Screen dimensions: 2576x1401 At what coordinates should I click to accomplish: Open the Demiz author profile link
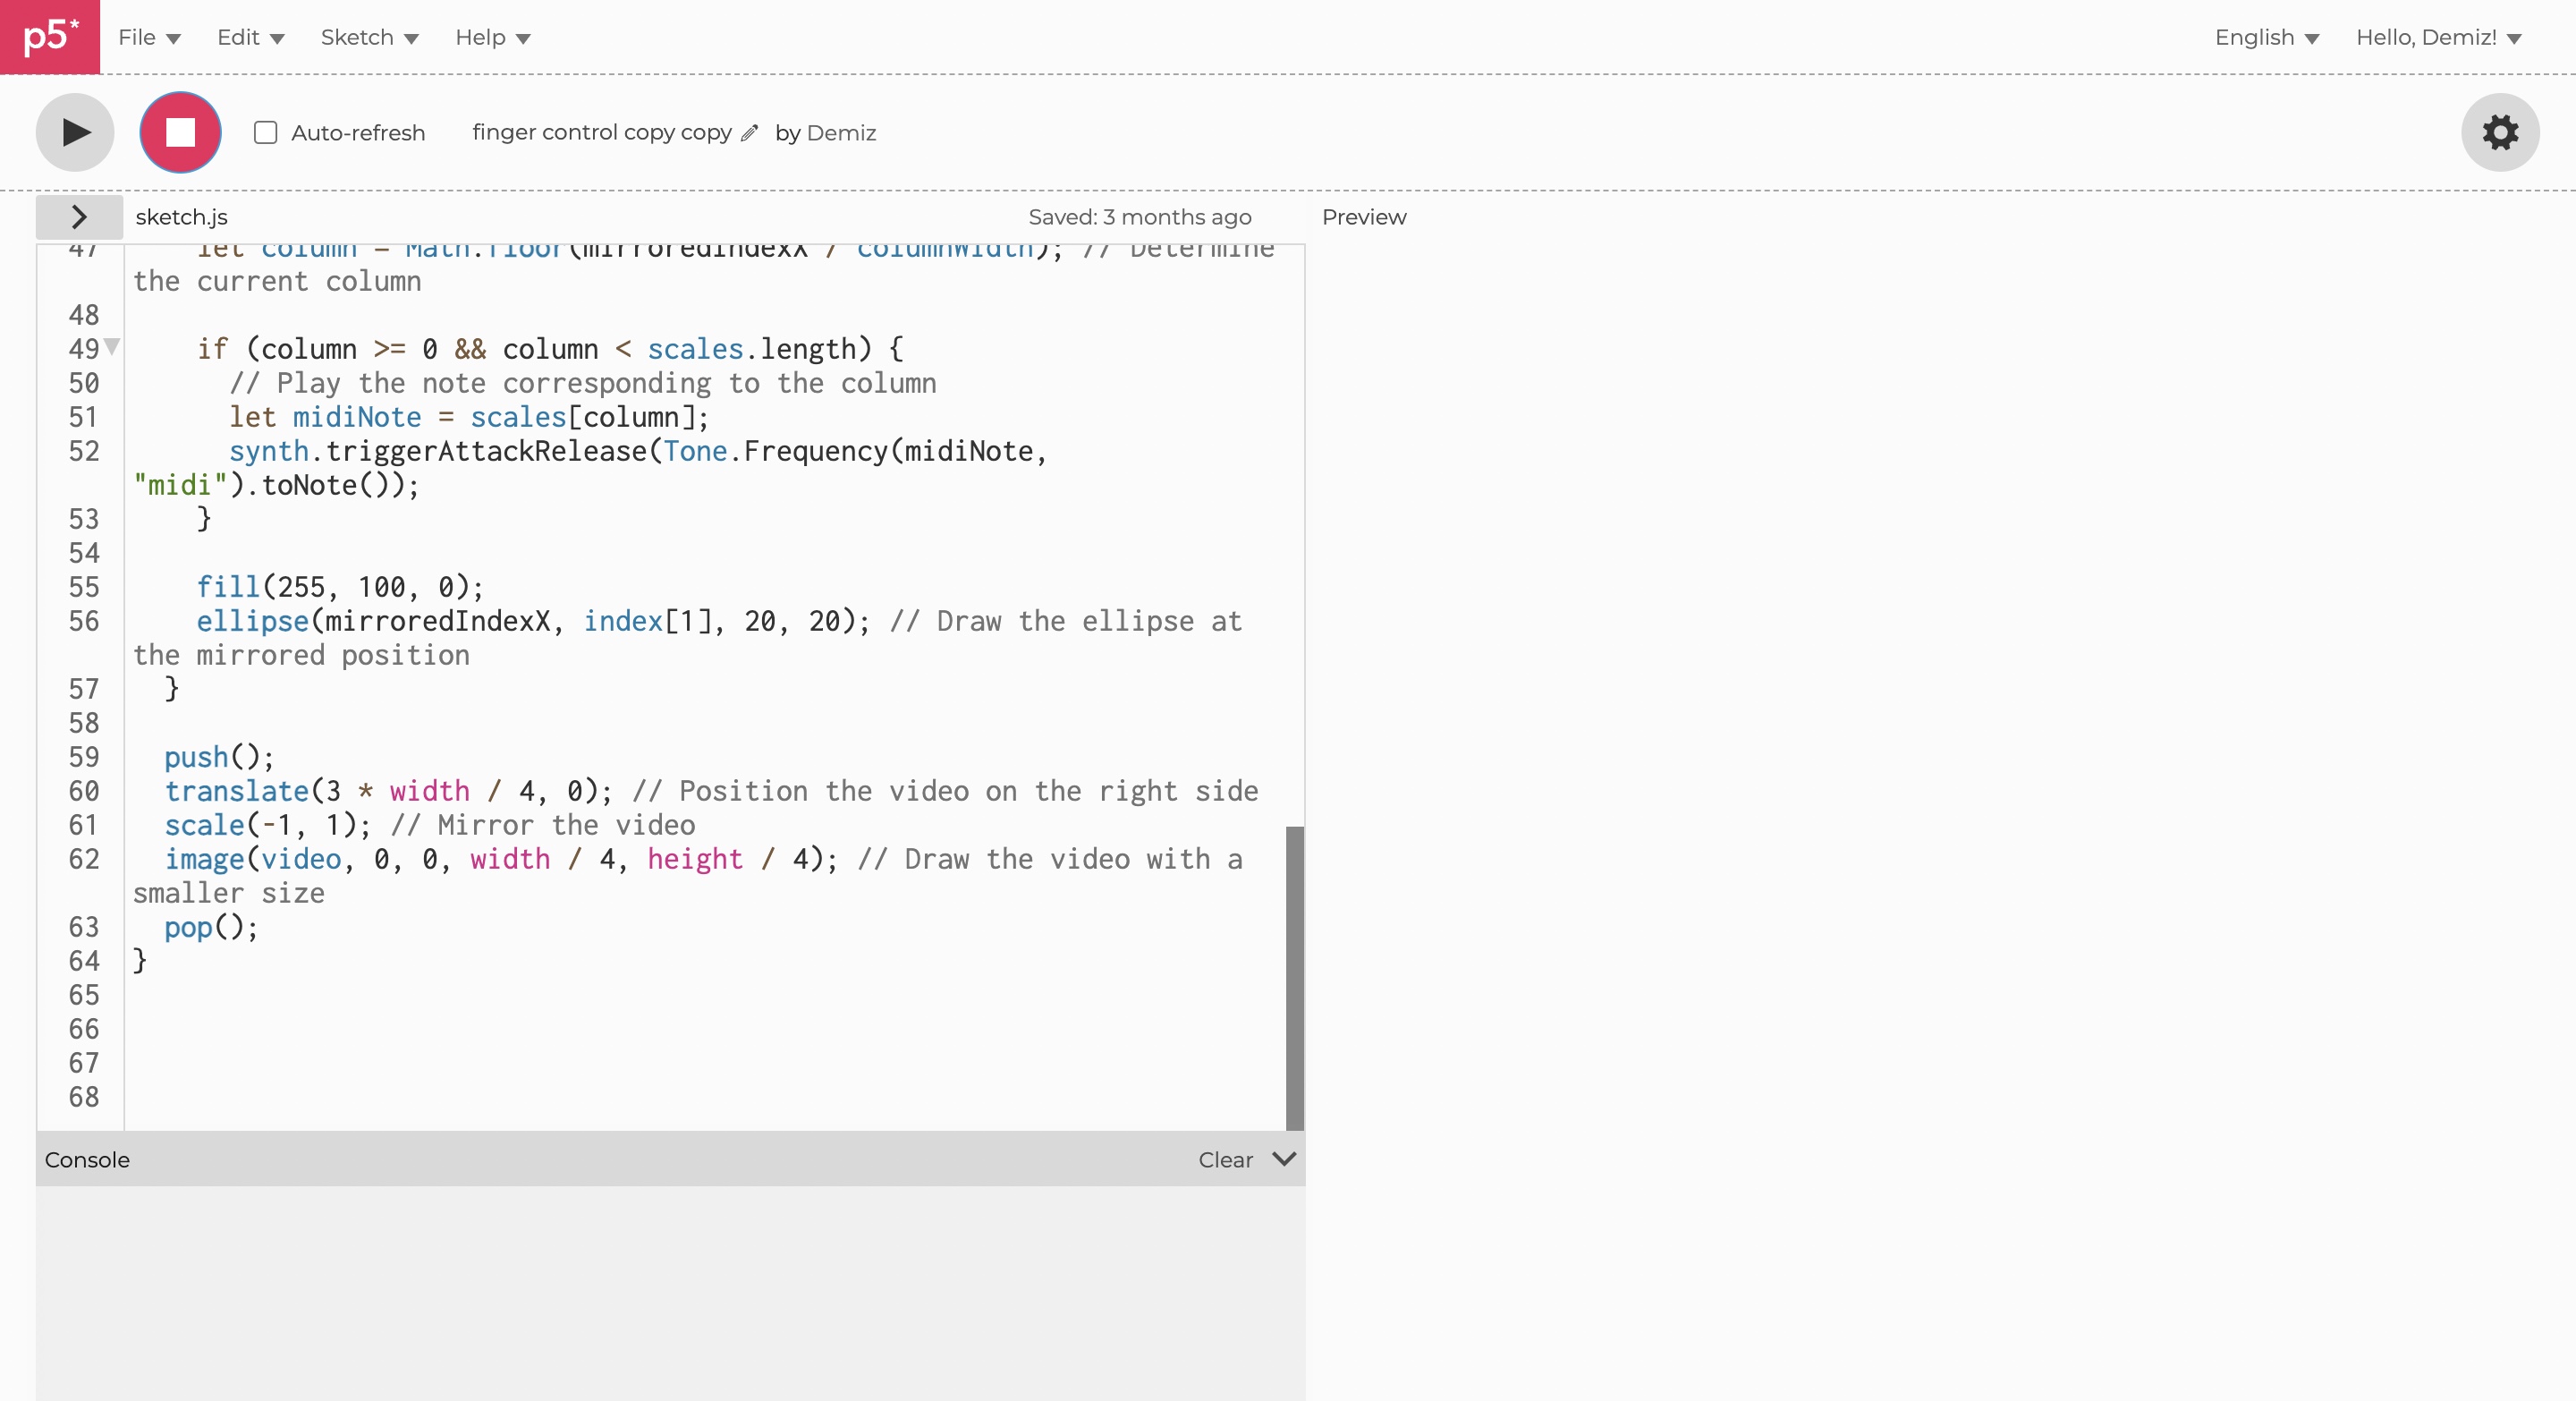[x=840, y=133]
